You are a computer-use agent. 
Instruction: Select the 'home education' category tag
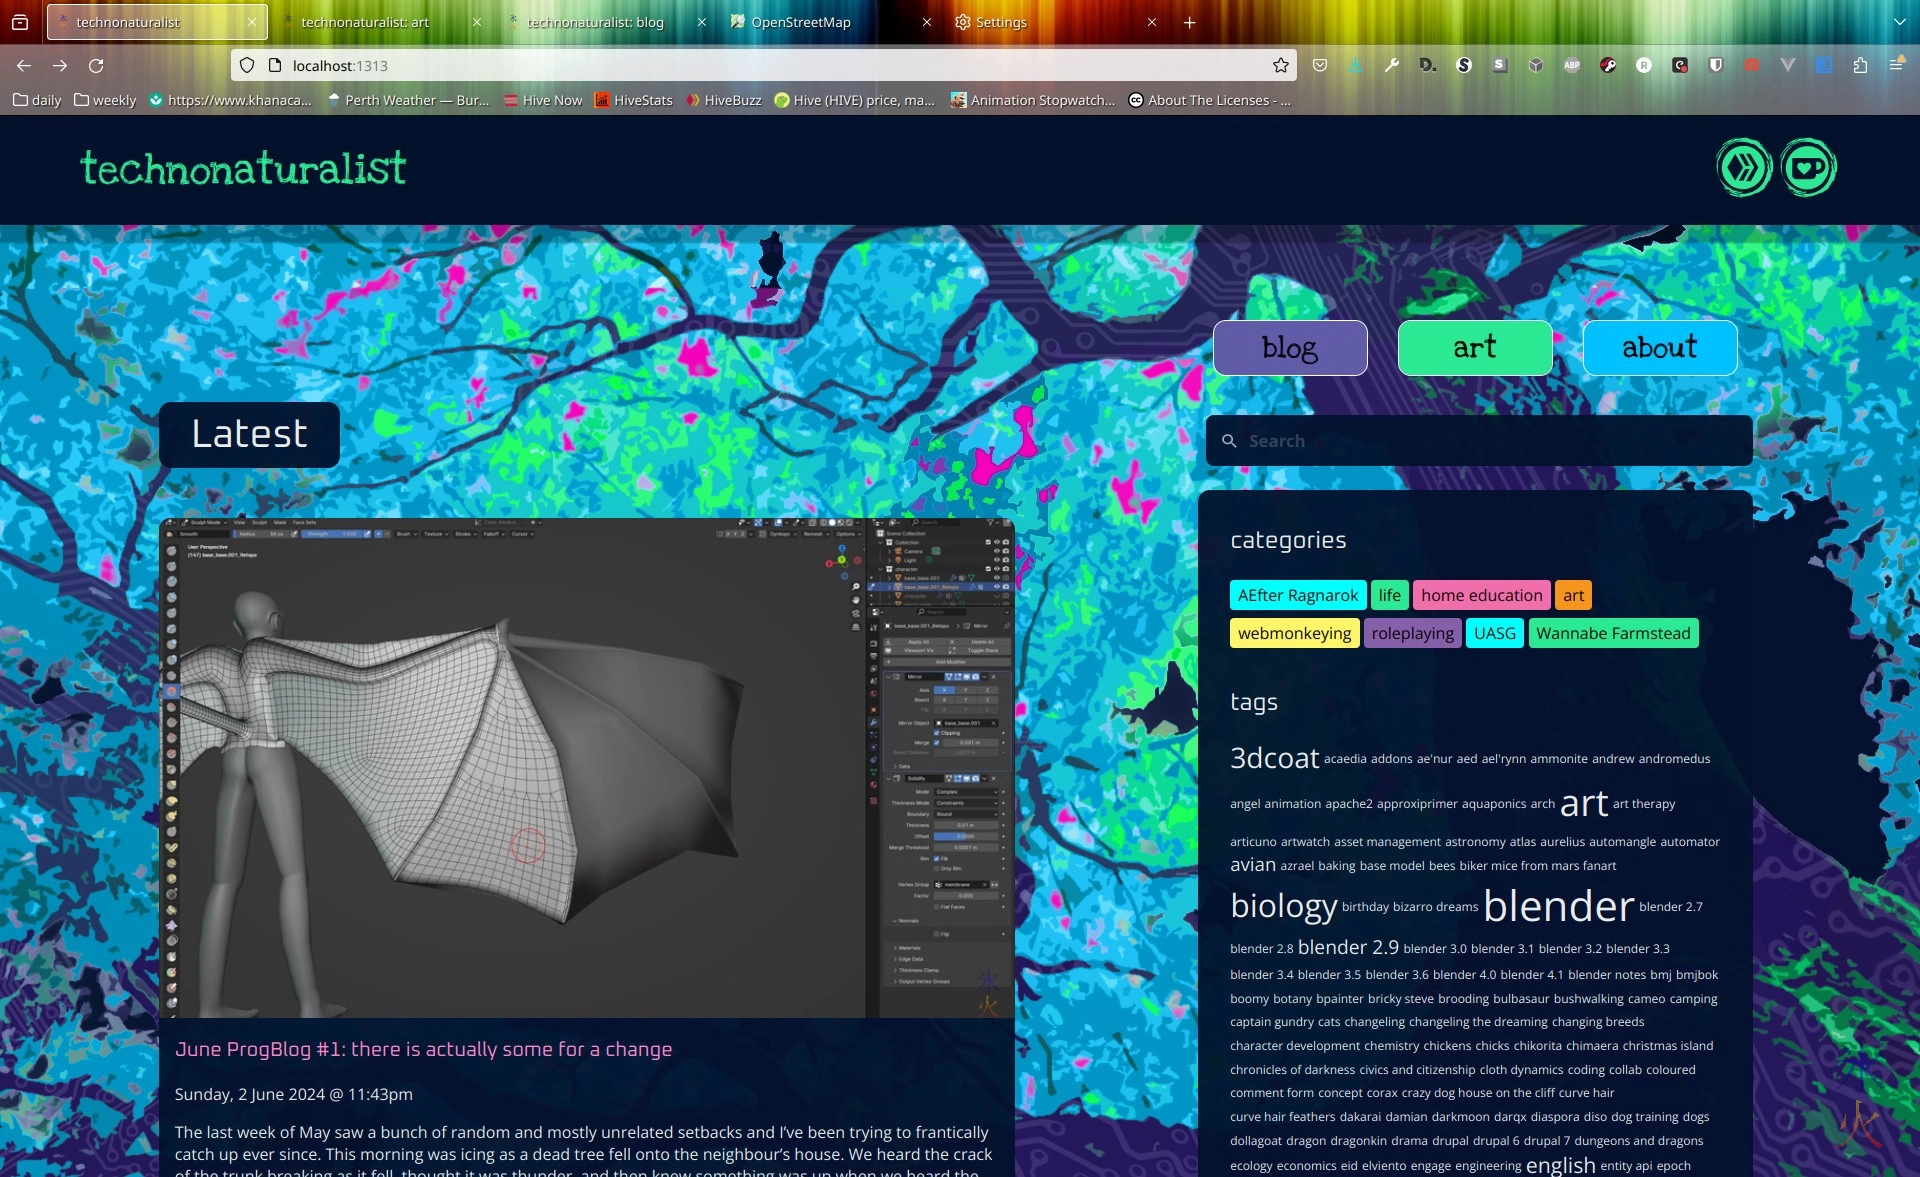[x=1481, y=595]
